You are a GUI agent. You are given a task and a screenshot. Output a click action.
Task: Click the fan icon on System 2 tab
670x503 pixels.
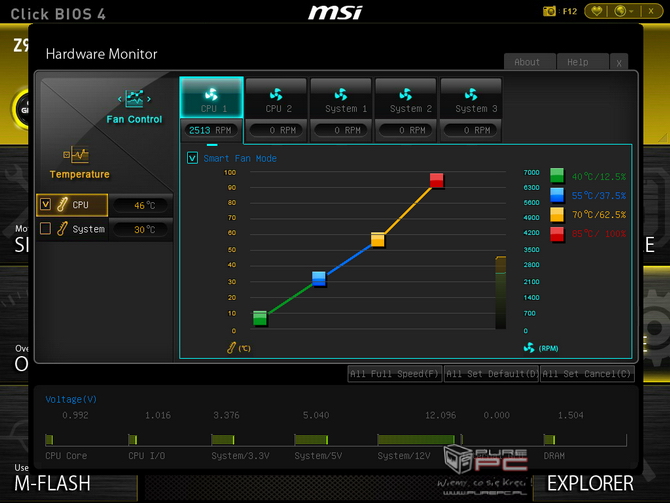406,94
